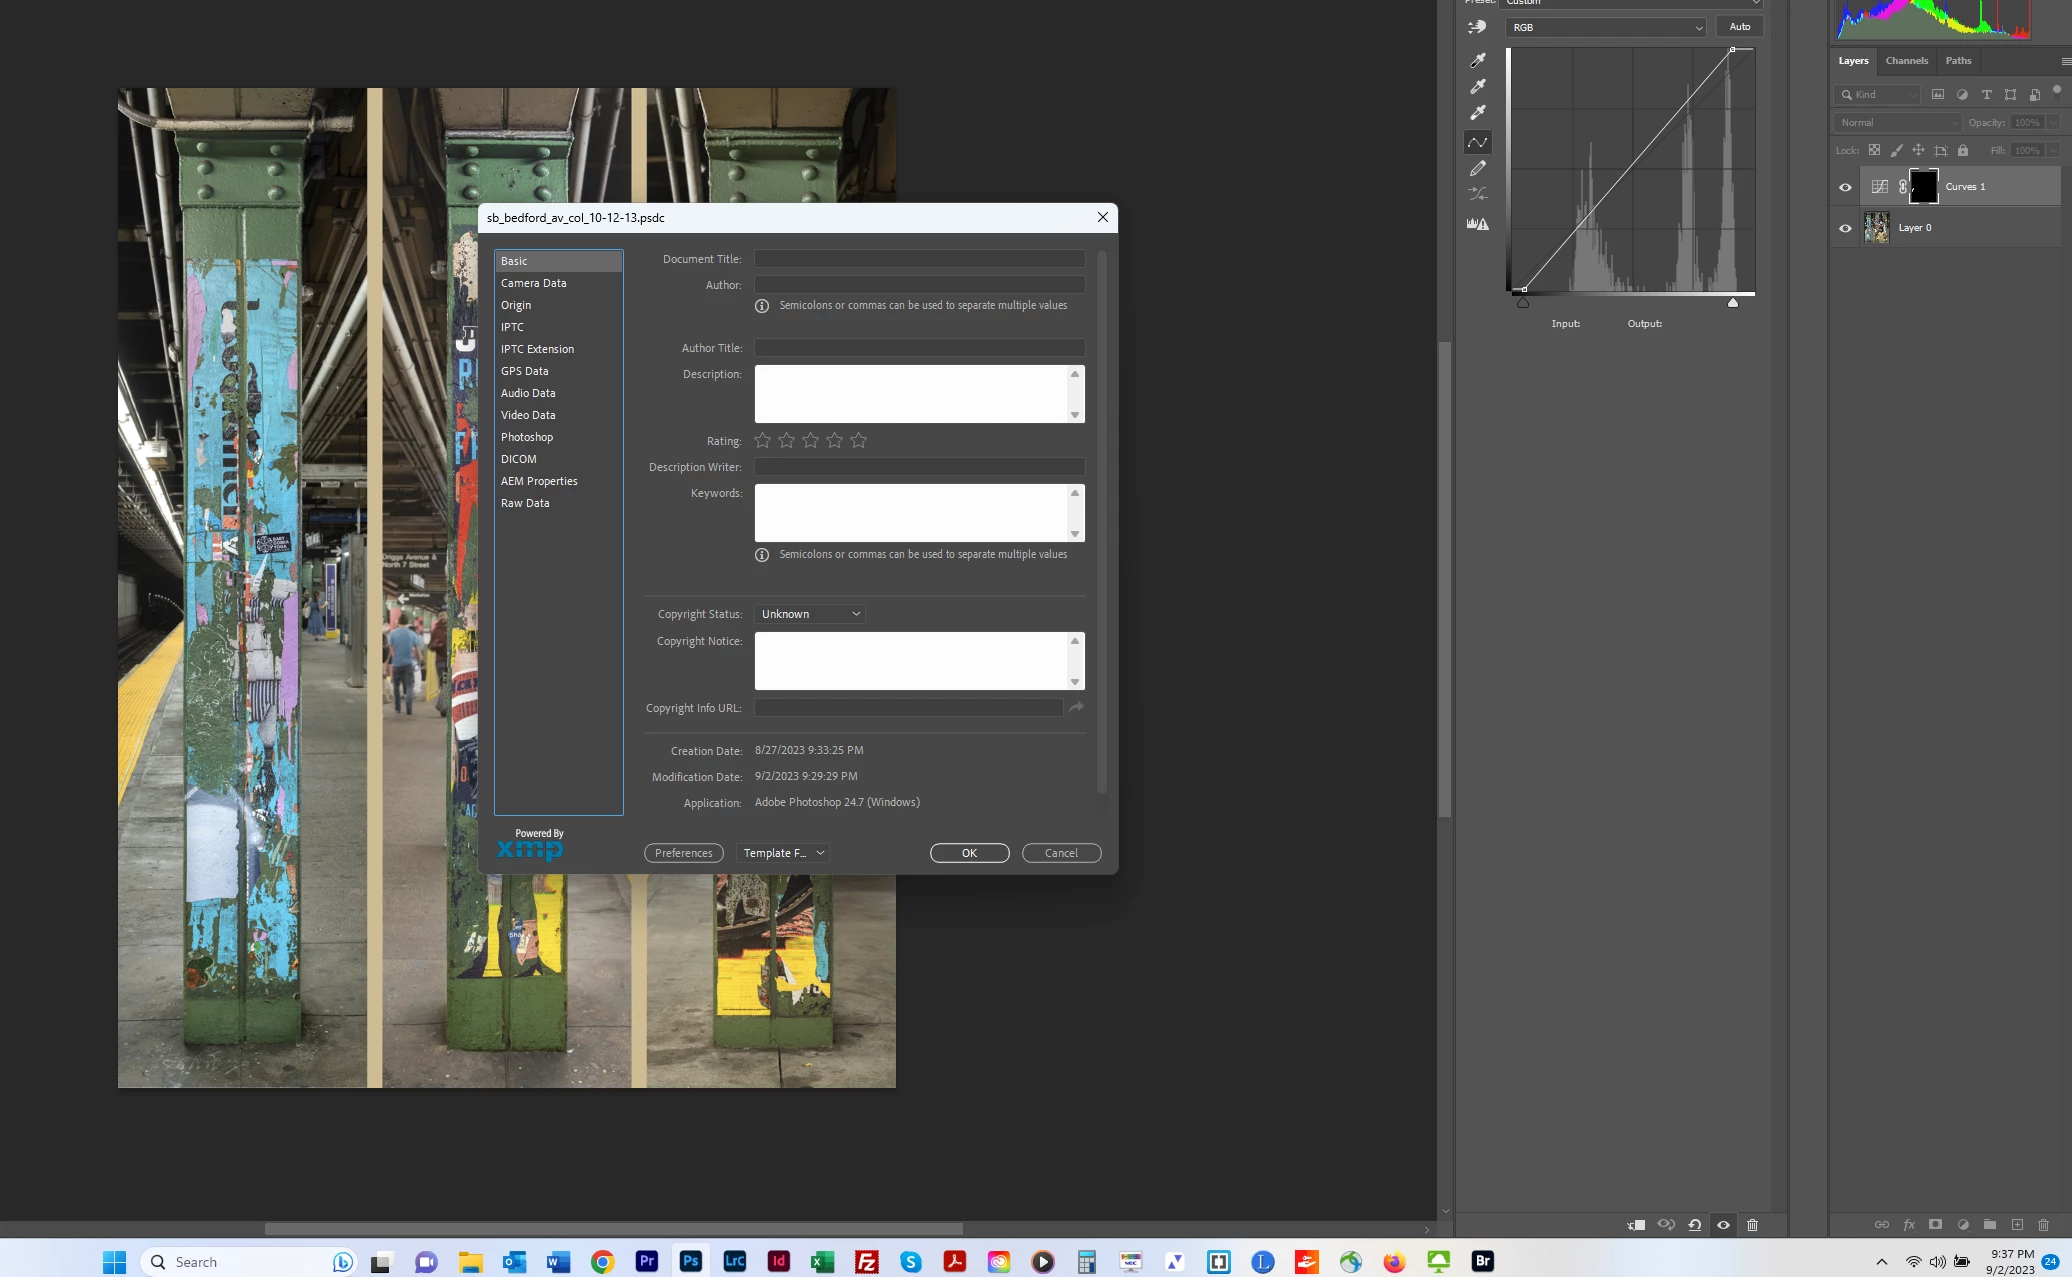Select Camera Data in the metadata sidebar

click(533, 283)
